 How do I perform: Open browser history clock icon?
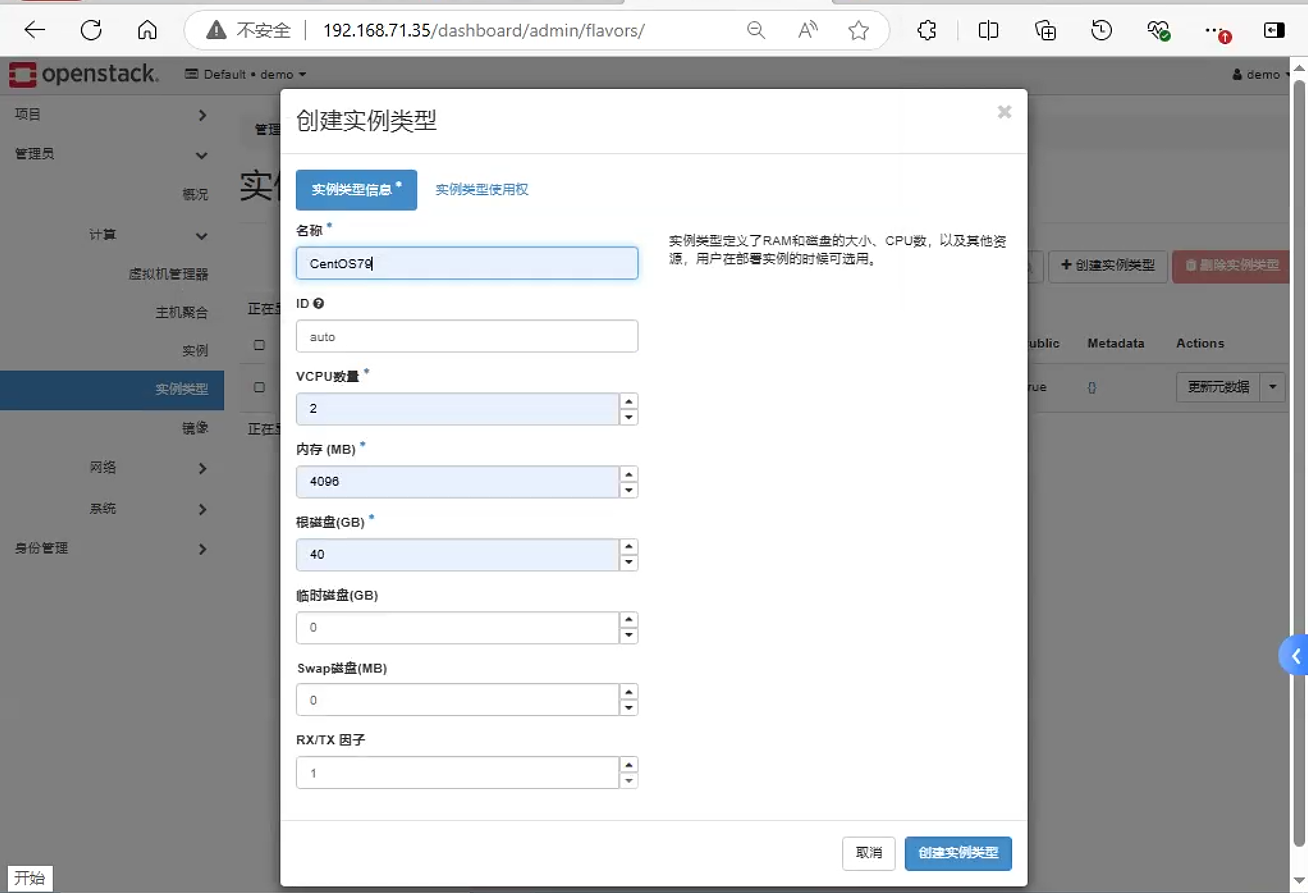[1102, 31]
